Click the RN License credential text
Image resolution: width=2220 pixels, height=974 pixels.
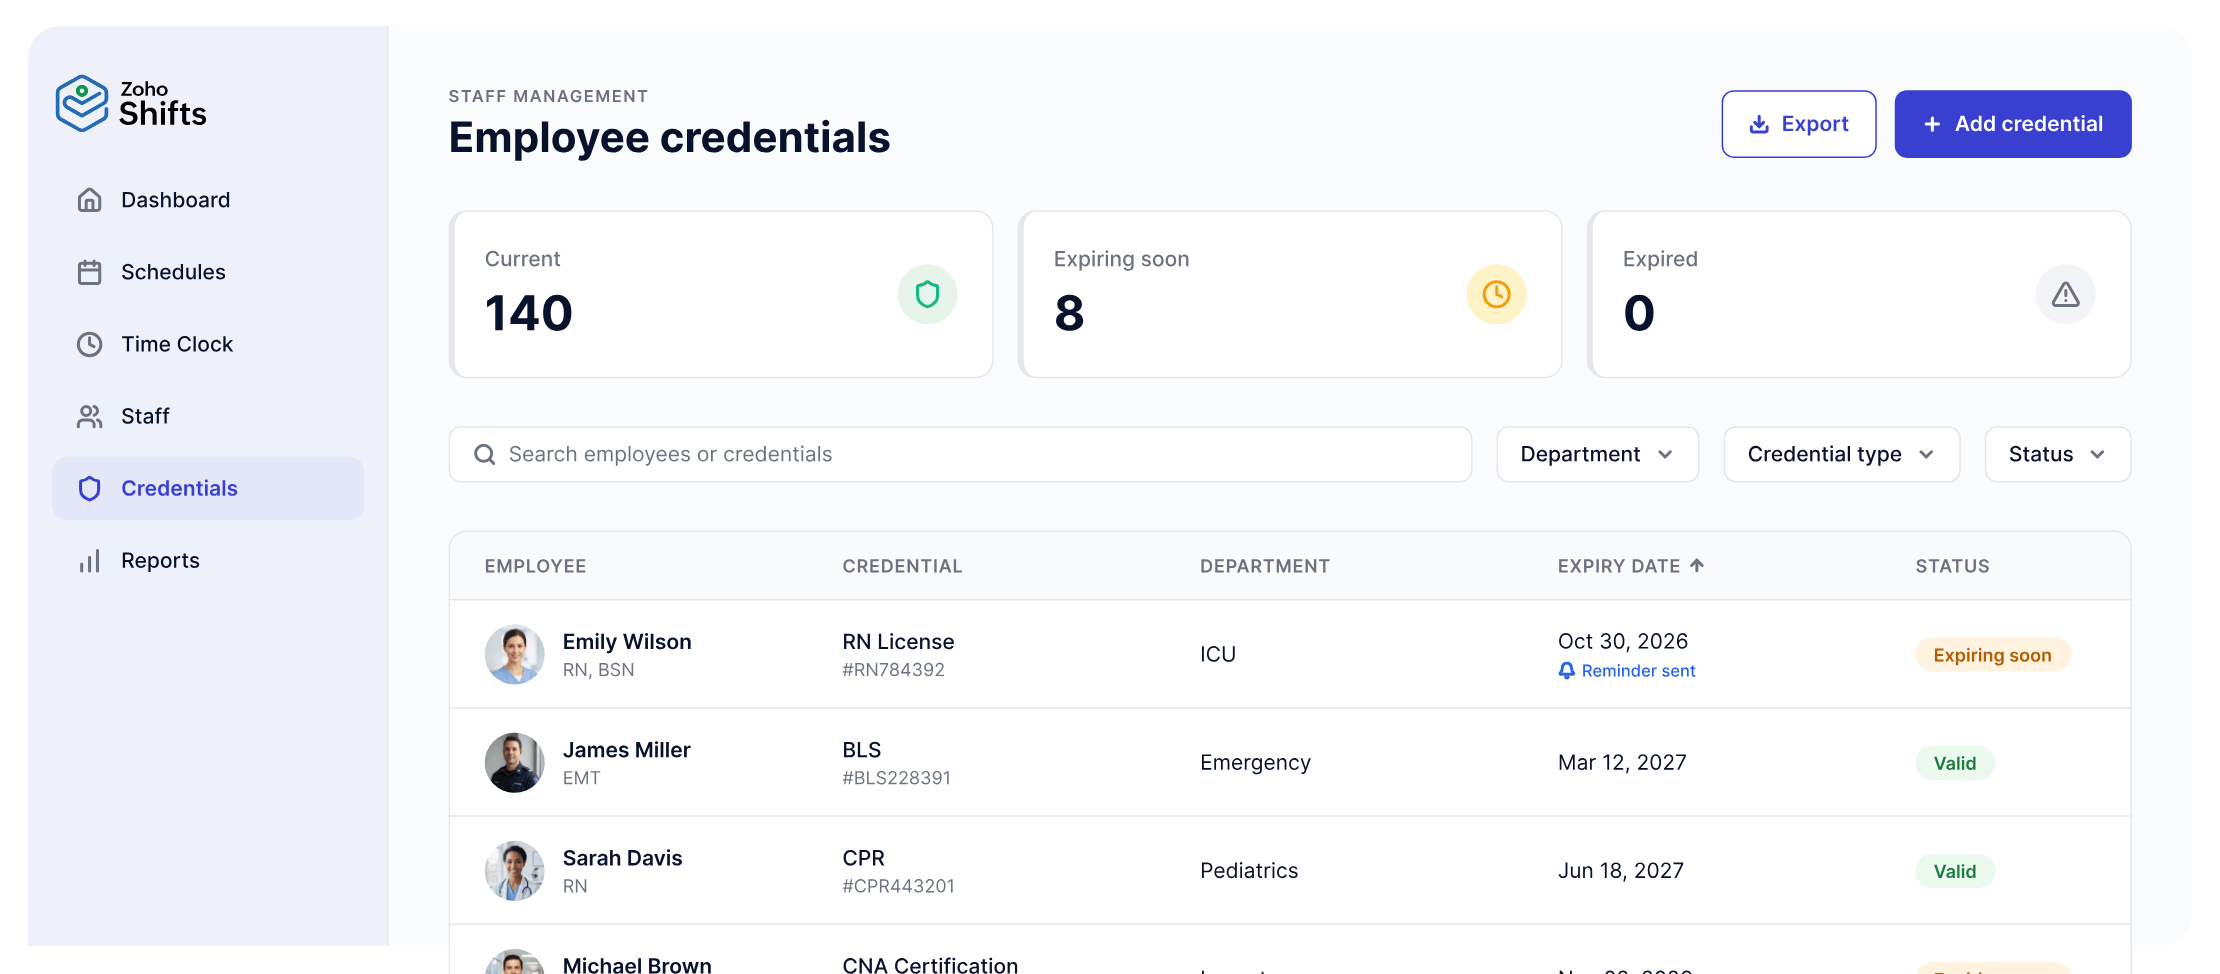[x=898, y=642]
